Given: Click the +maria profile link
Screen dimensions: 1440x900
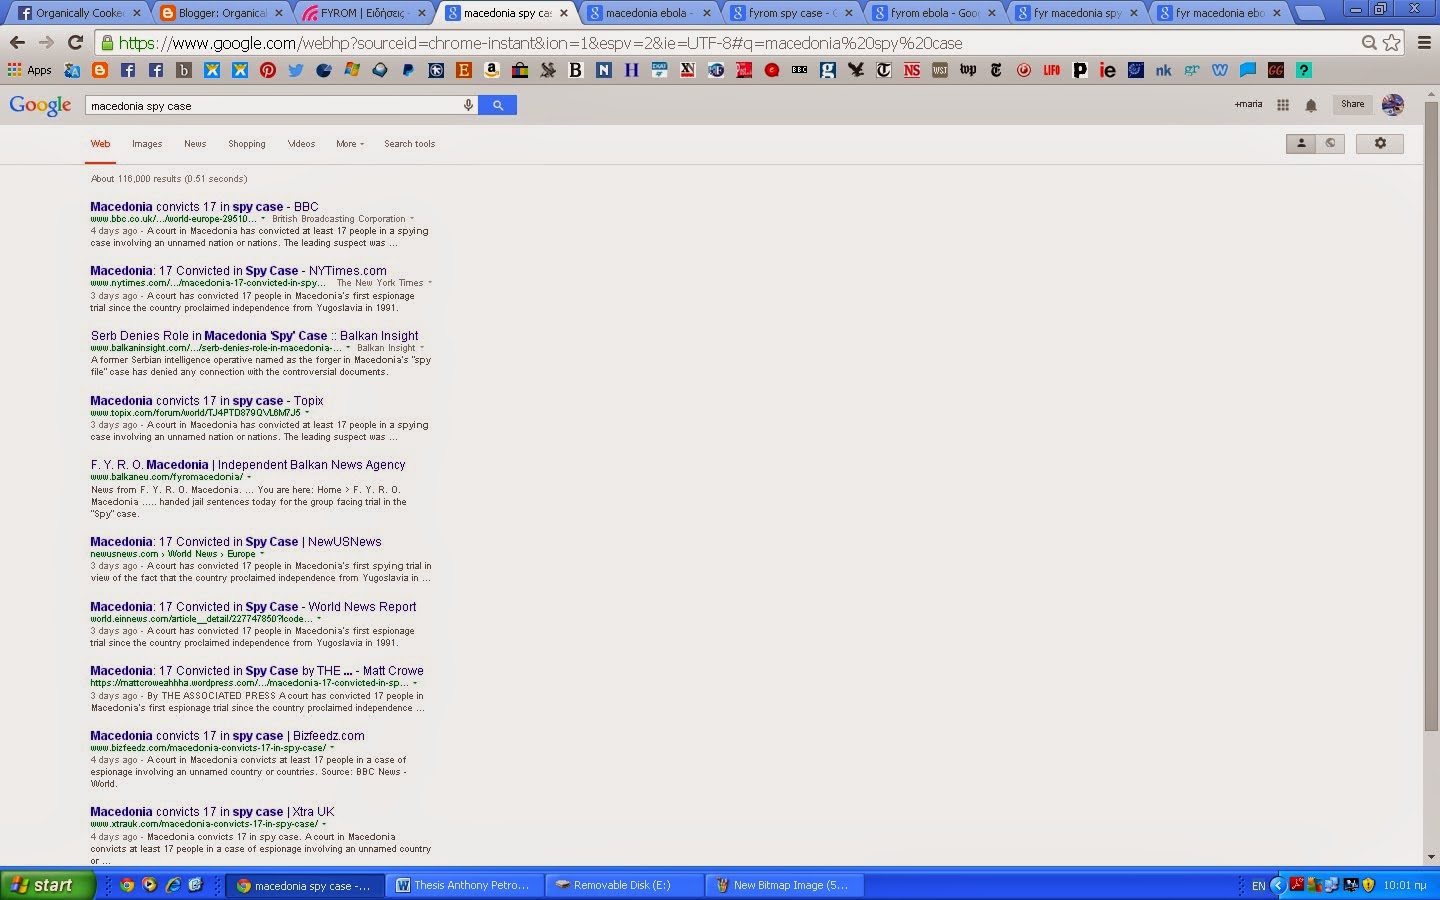Looking at the screenshot, I should click(x=1248, y=104).
